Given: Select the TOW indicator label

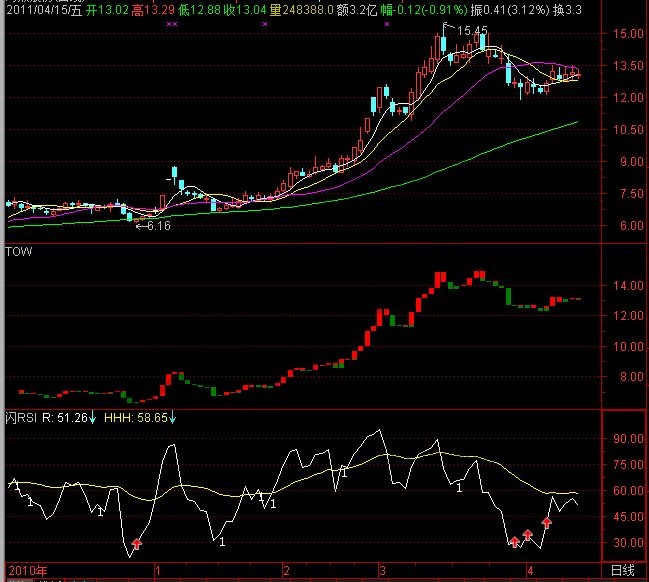Looking at the screenshot, I should tap(19, 252).
